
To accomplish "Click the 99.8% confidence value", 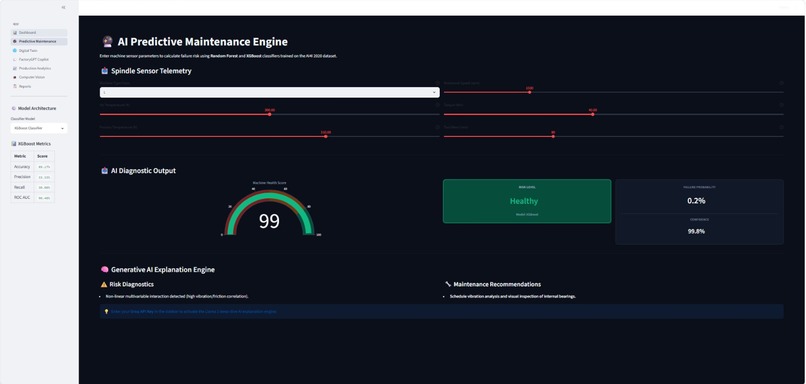I will 696,231.
